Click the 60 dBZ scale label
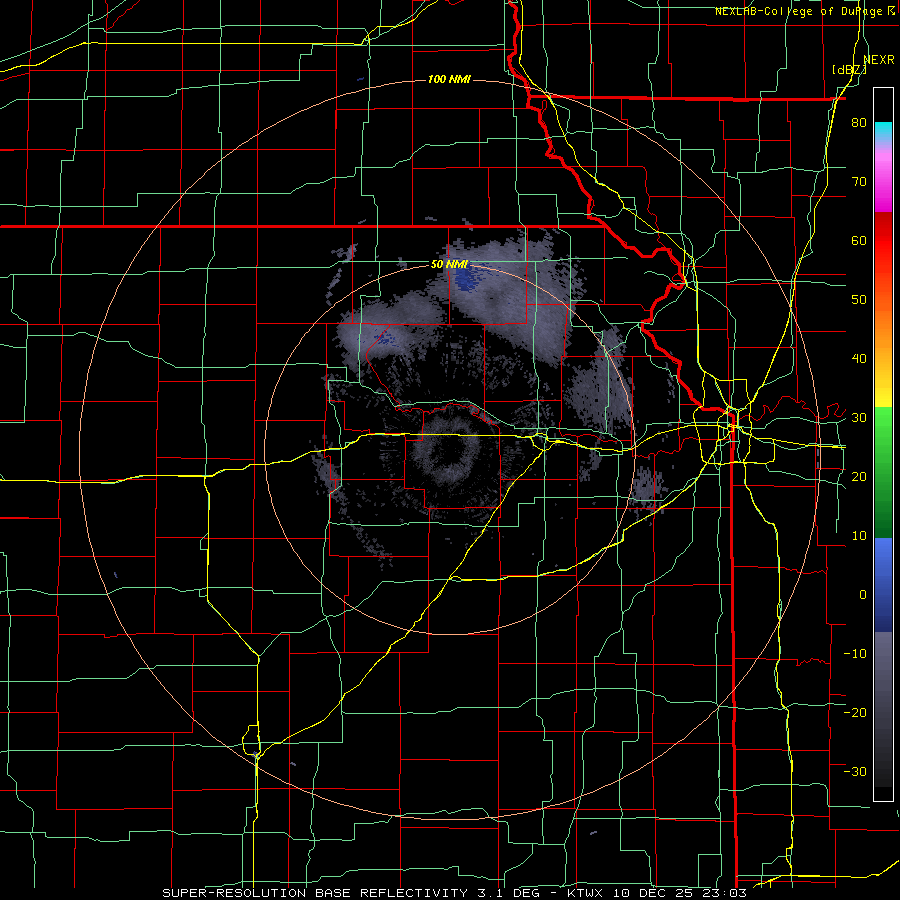 pos(859,240)
